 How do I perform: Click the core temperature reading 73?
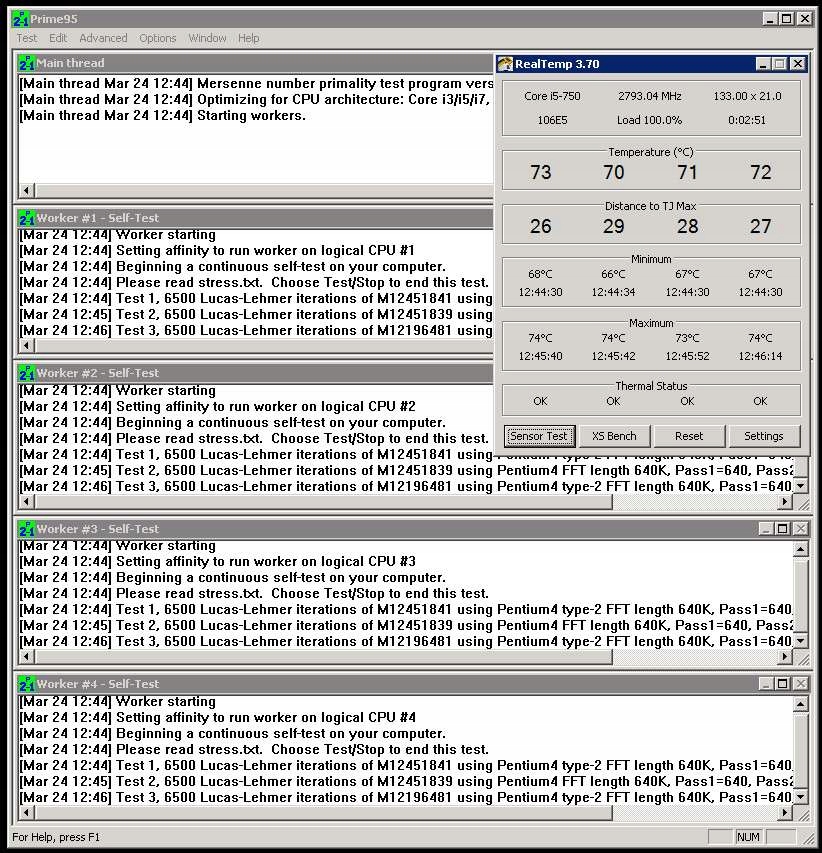[541, 172]
